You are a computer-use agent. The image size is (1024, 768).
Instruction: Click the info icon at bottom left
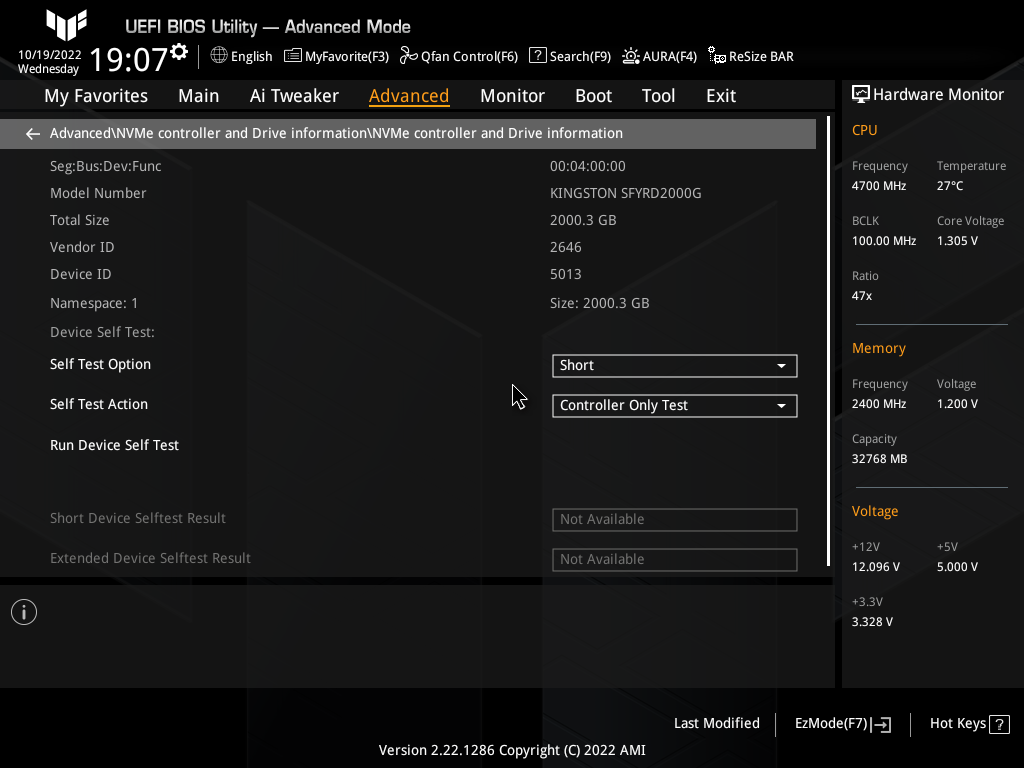[23, 611]
